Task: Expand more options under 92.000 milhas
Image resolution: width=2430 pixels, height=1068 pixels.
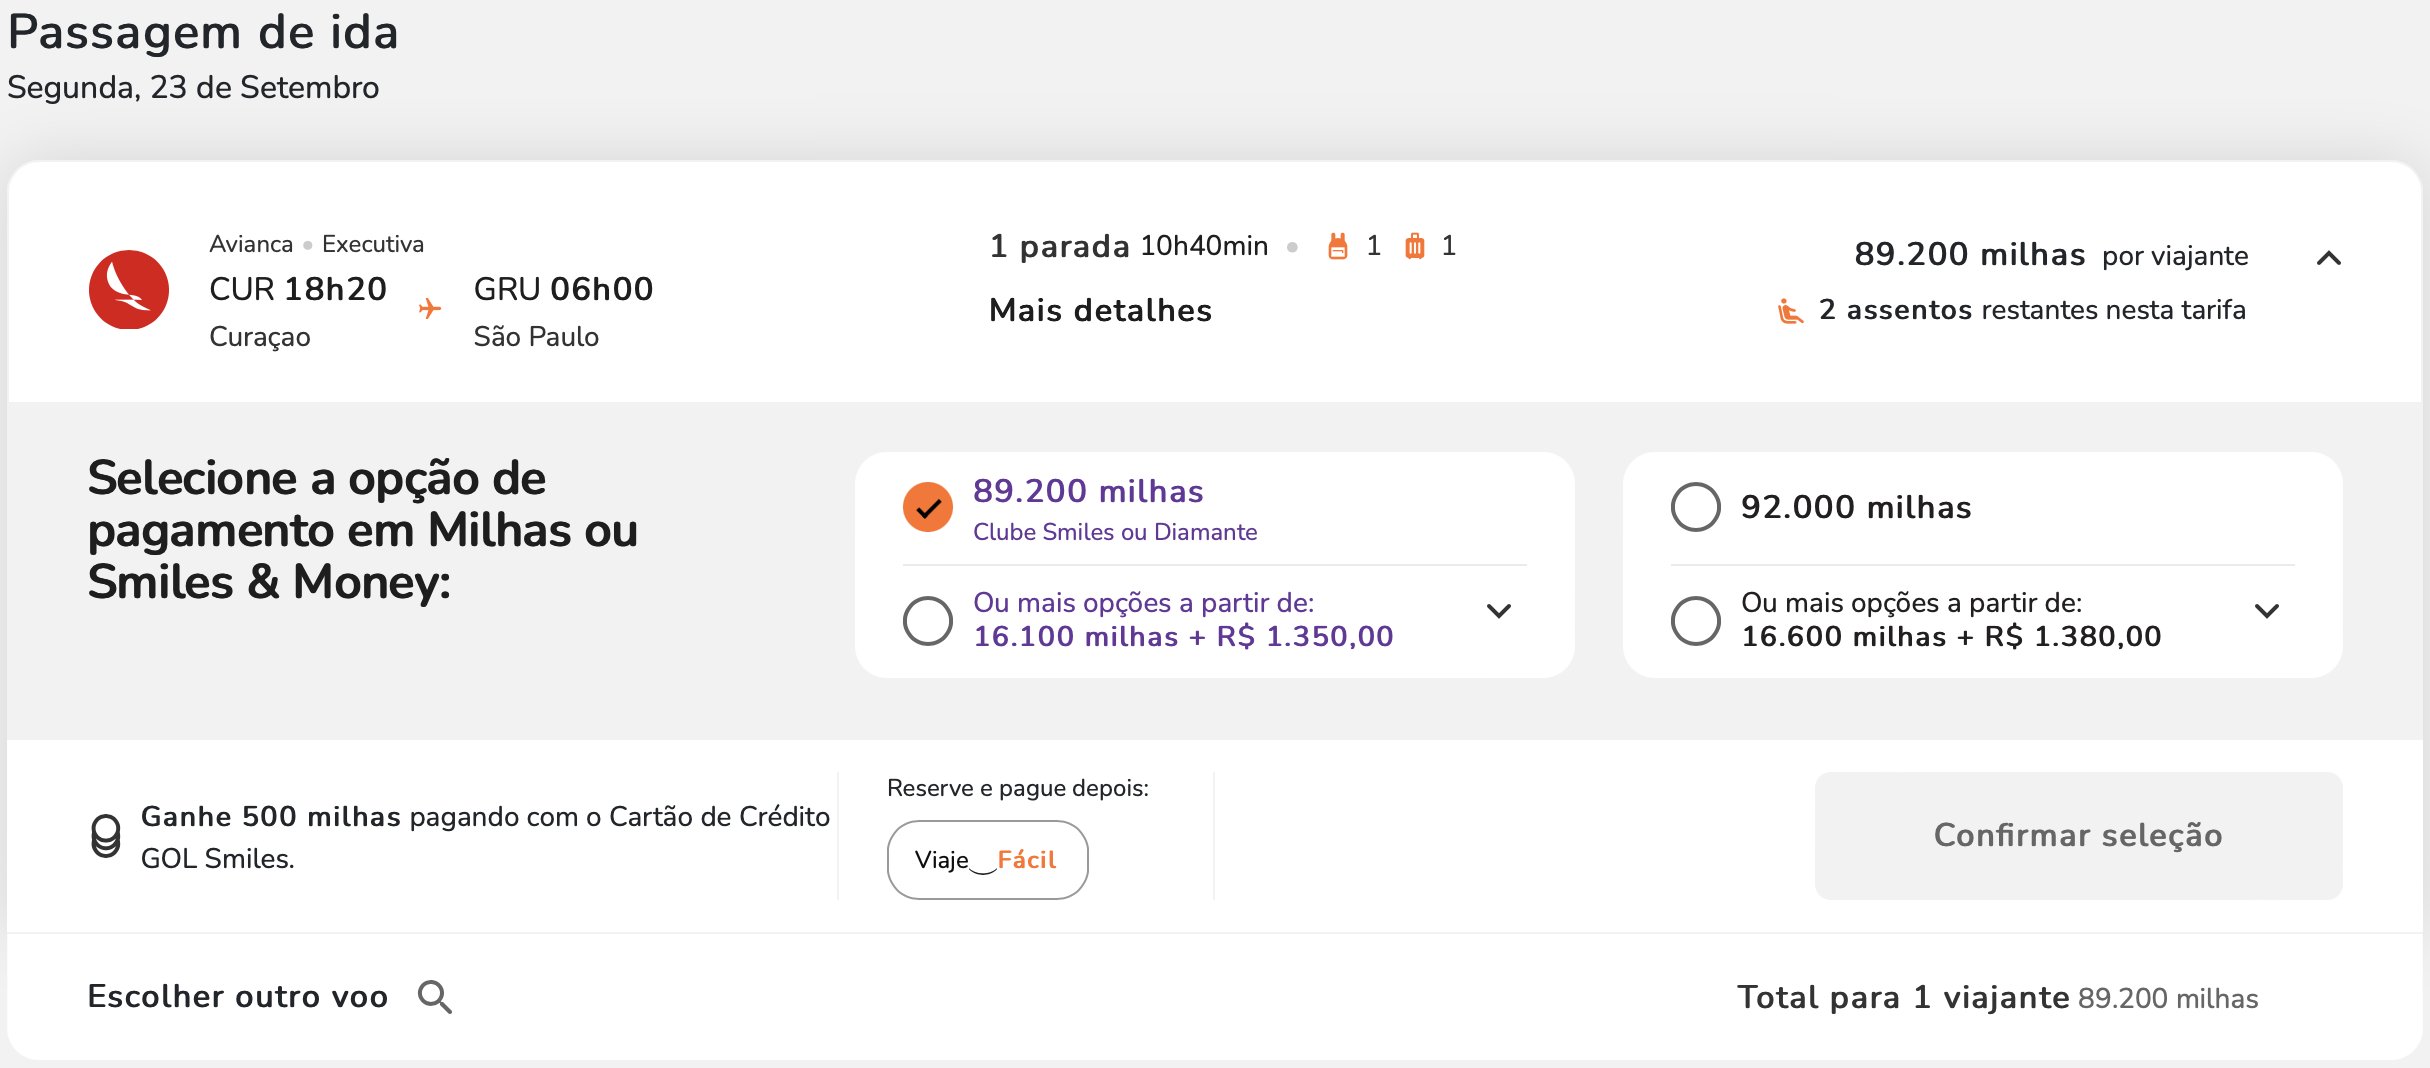Action: pos(2267,611)
